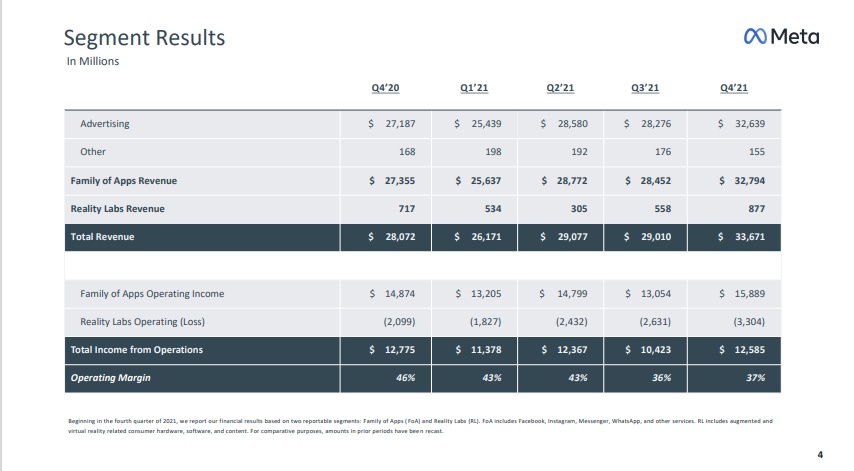Click the Reality Labs Revenue row label

pyautogui.click(x=117, y=209)
